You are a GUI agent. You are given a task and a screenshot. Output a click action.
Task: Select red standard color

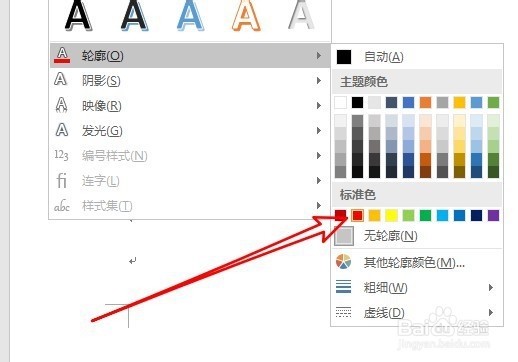tap(357, 215)
